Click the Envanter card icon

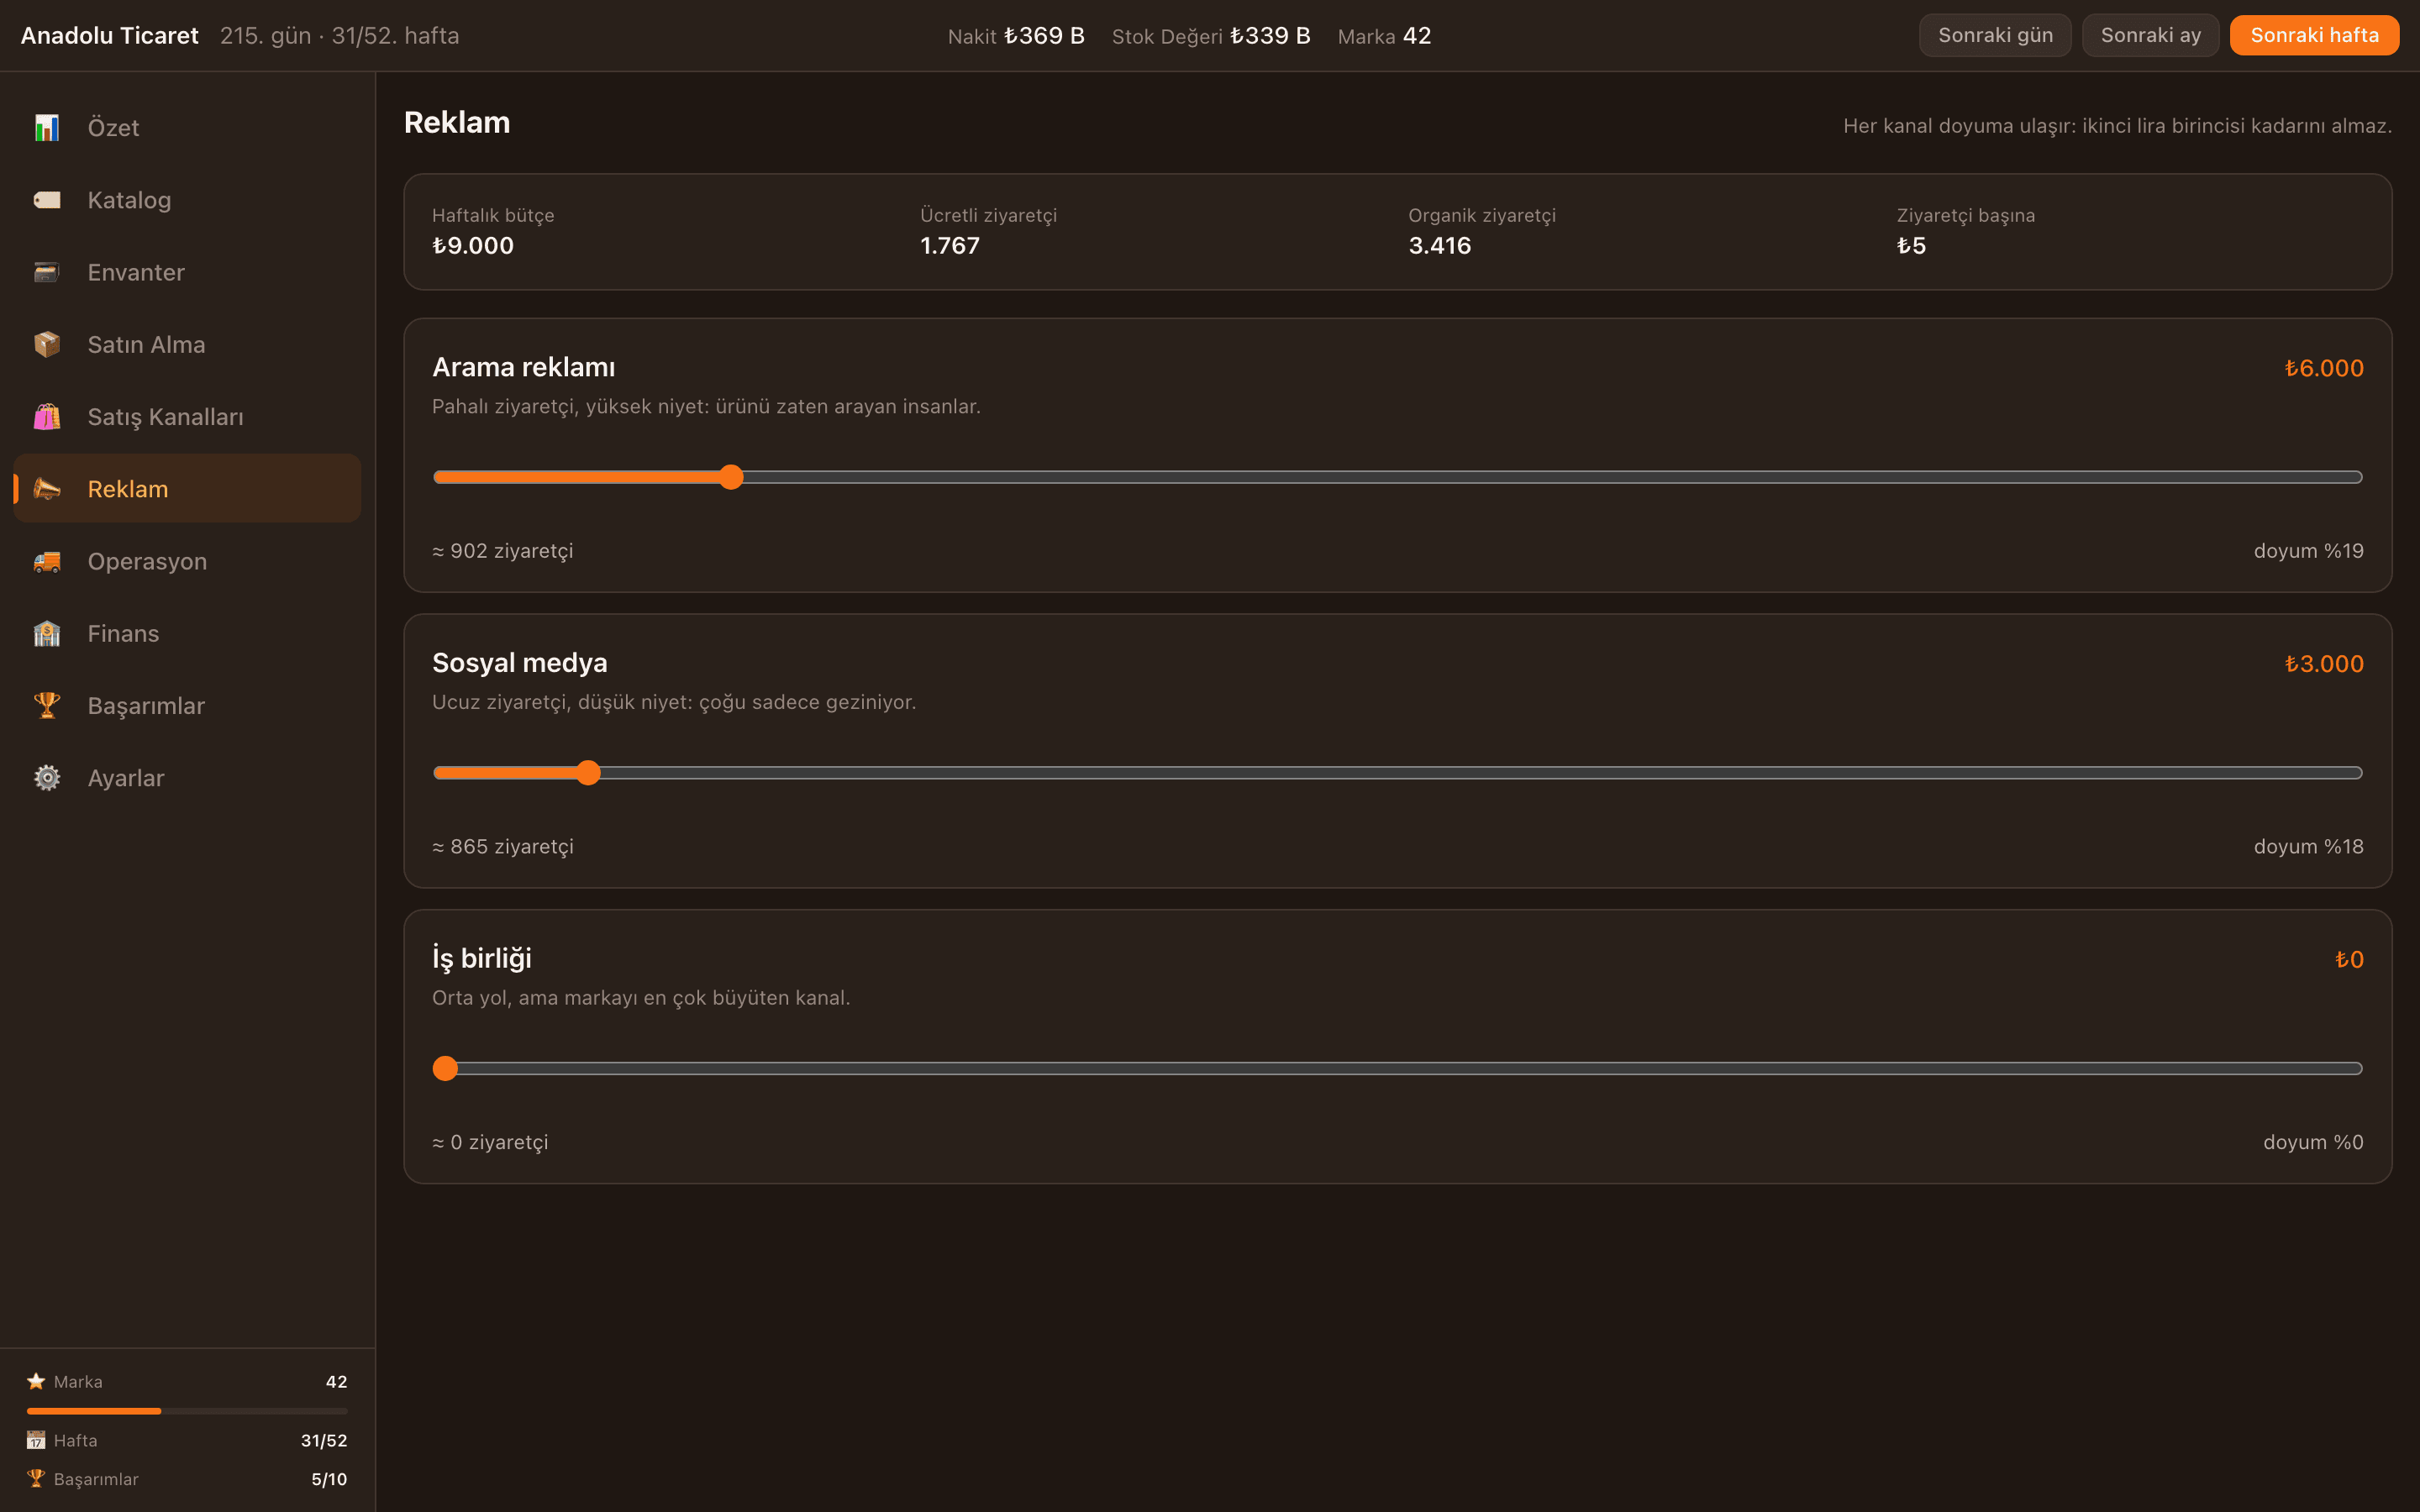coord(47,272)
